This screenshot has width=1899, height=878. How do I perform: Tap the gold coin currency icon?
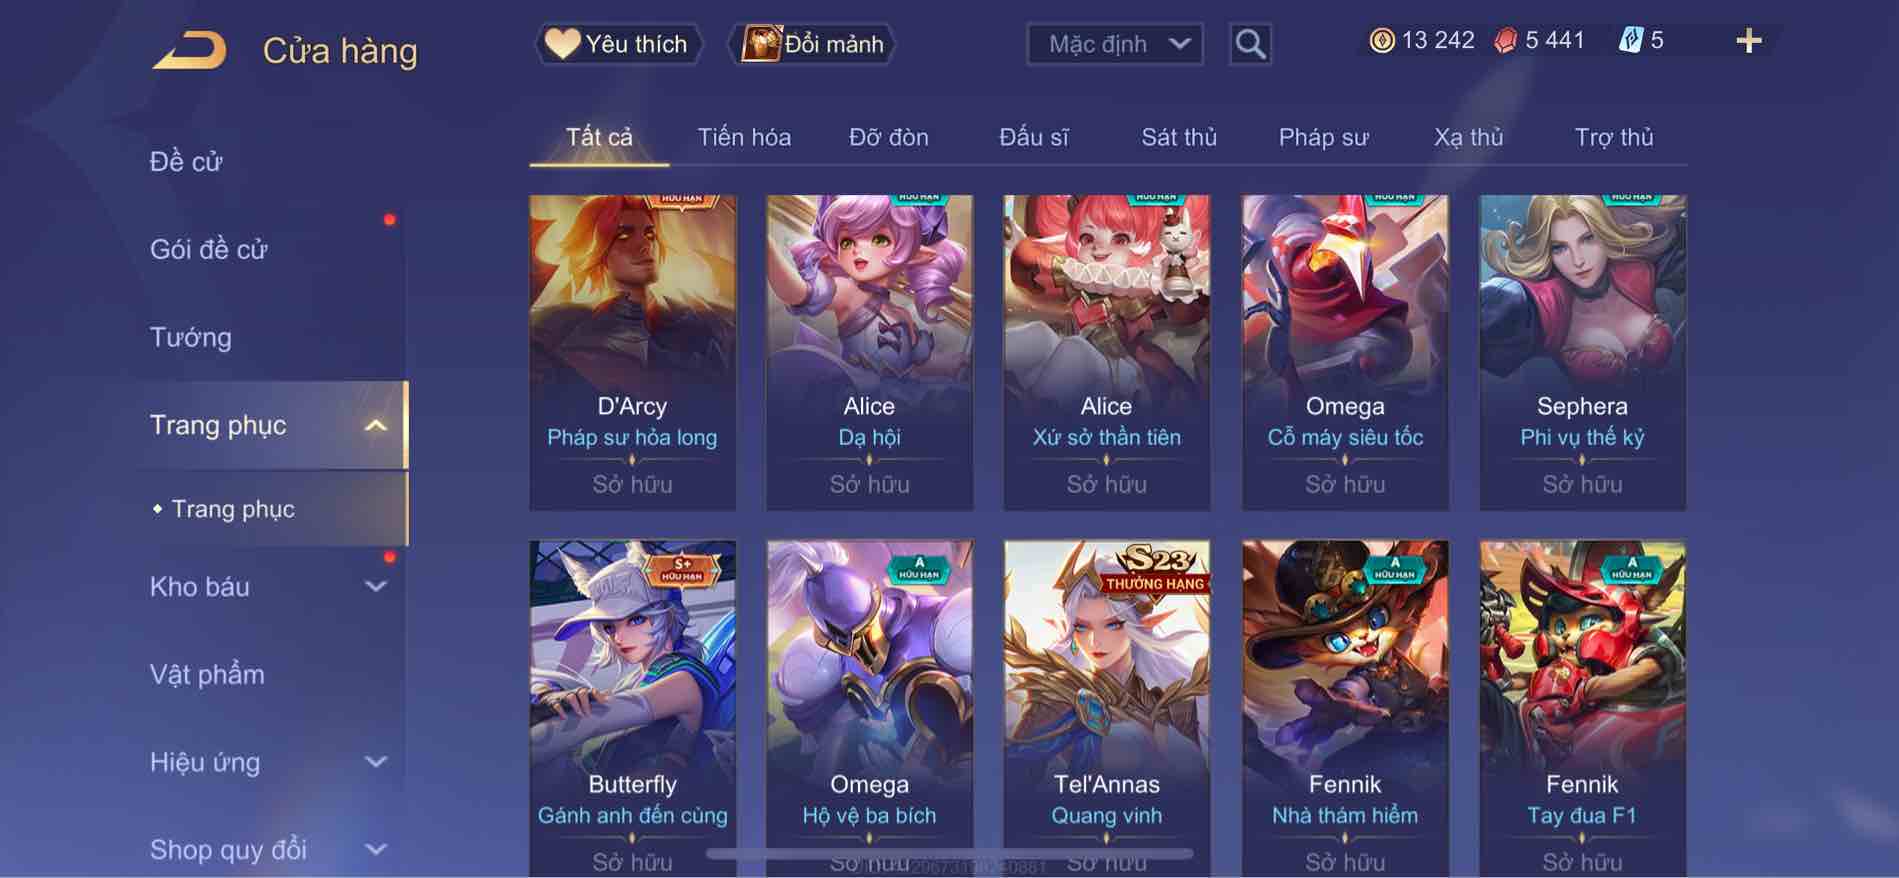point(1382,41)
